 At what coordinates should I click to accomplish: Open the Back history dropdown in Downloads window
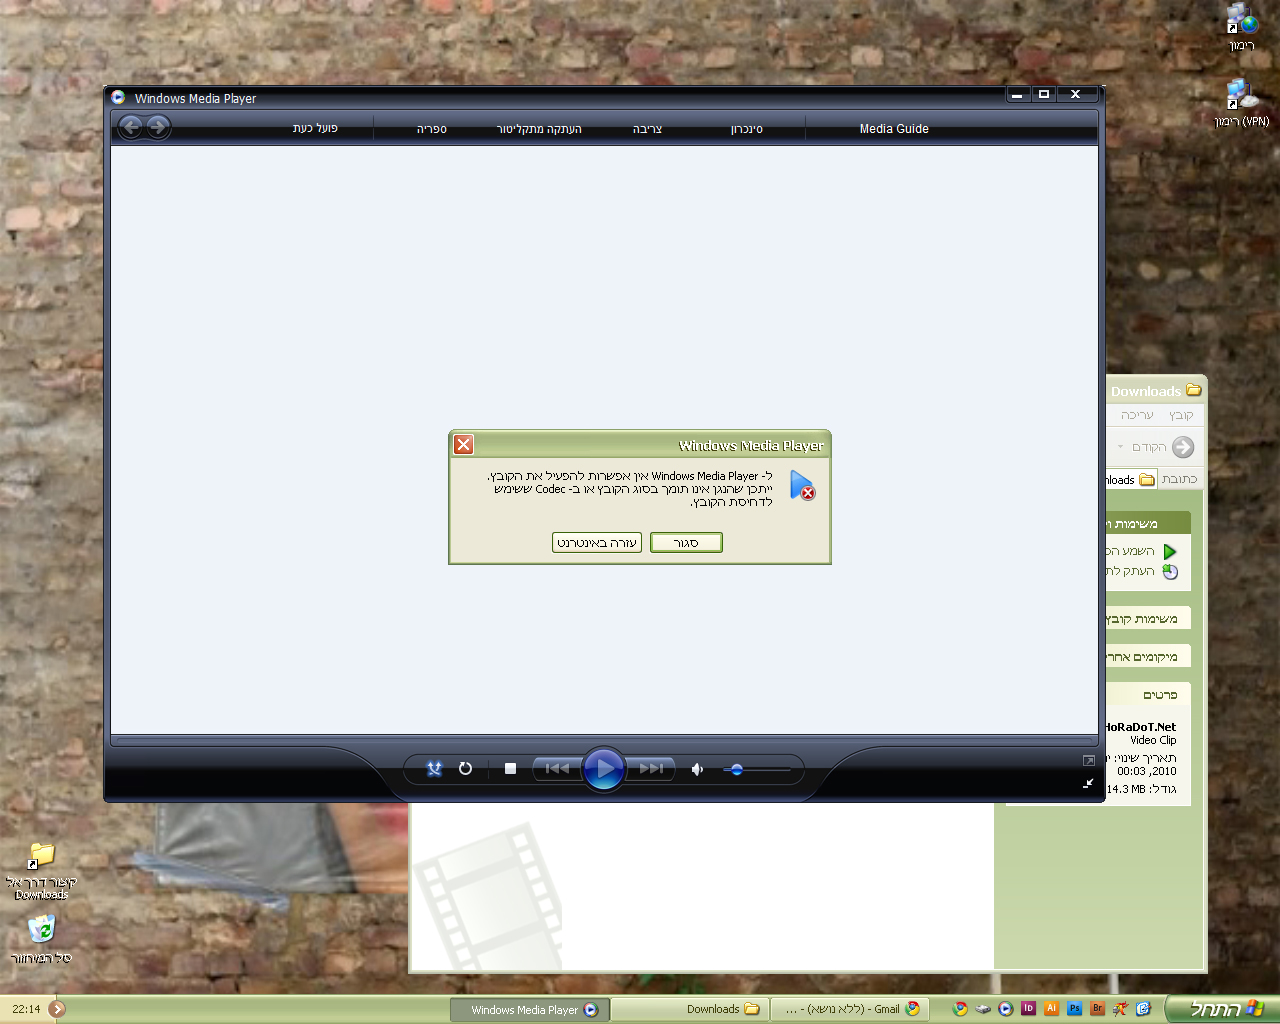(x=1121, y=447)
